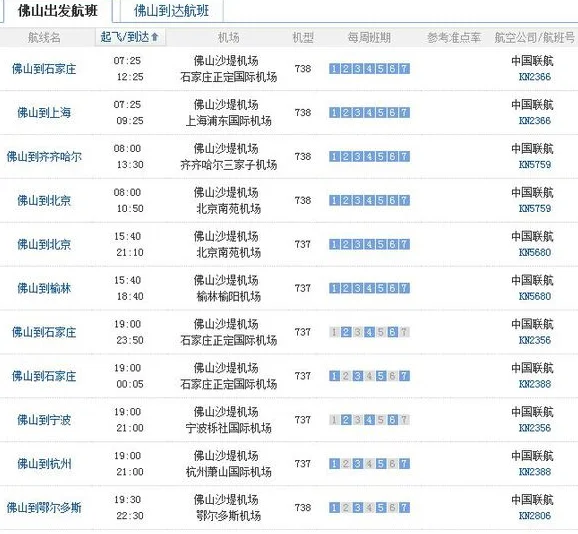
Task: Select 杭州萧山国际机场 airport text
Action: pos(229,472)
